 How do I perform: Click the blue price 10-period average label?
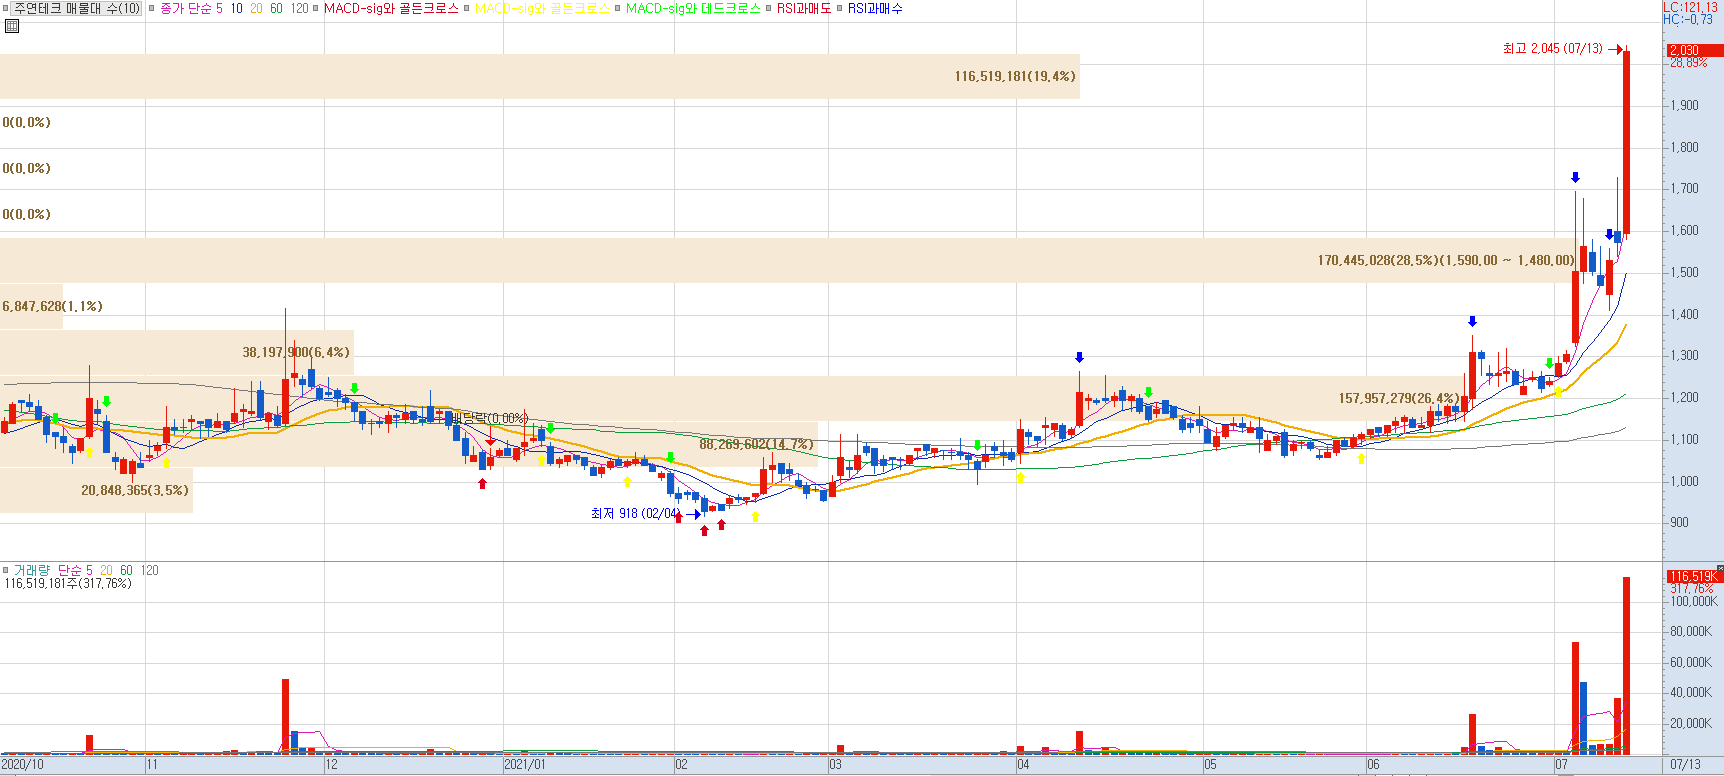point(236,8)
